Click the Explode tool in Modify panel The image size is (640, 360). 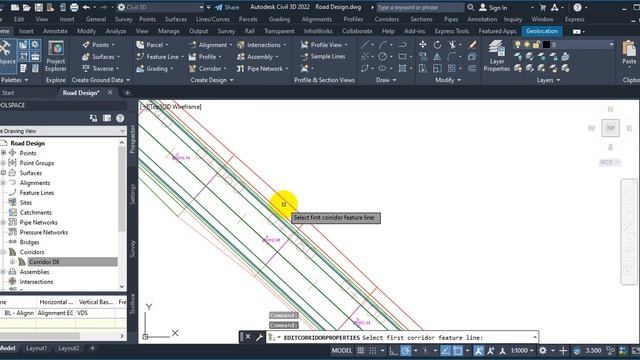pyautogui.click(x=472, y=56)
